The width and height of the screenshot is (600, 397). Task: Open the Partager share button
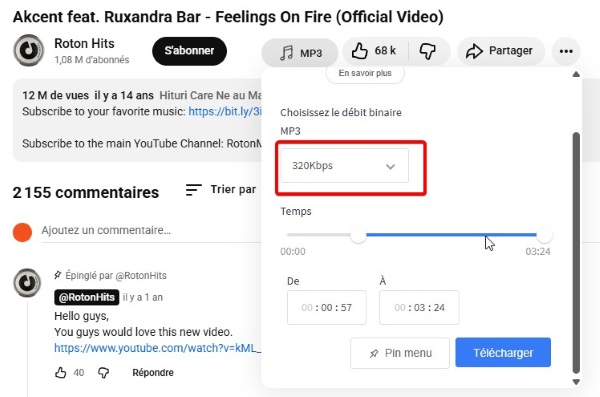(500, 51)
